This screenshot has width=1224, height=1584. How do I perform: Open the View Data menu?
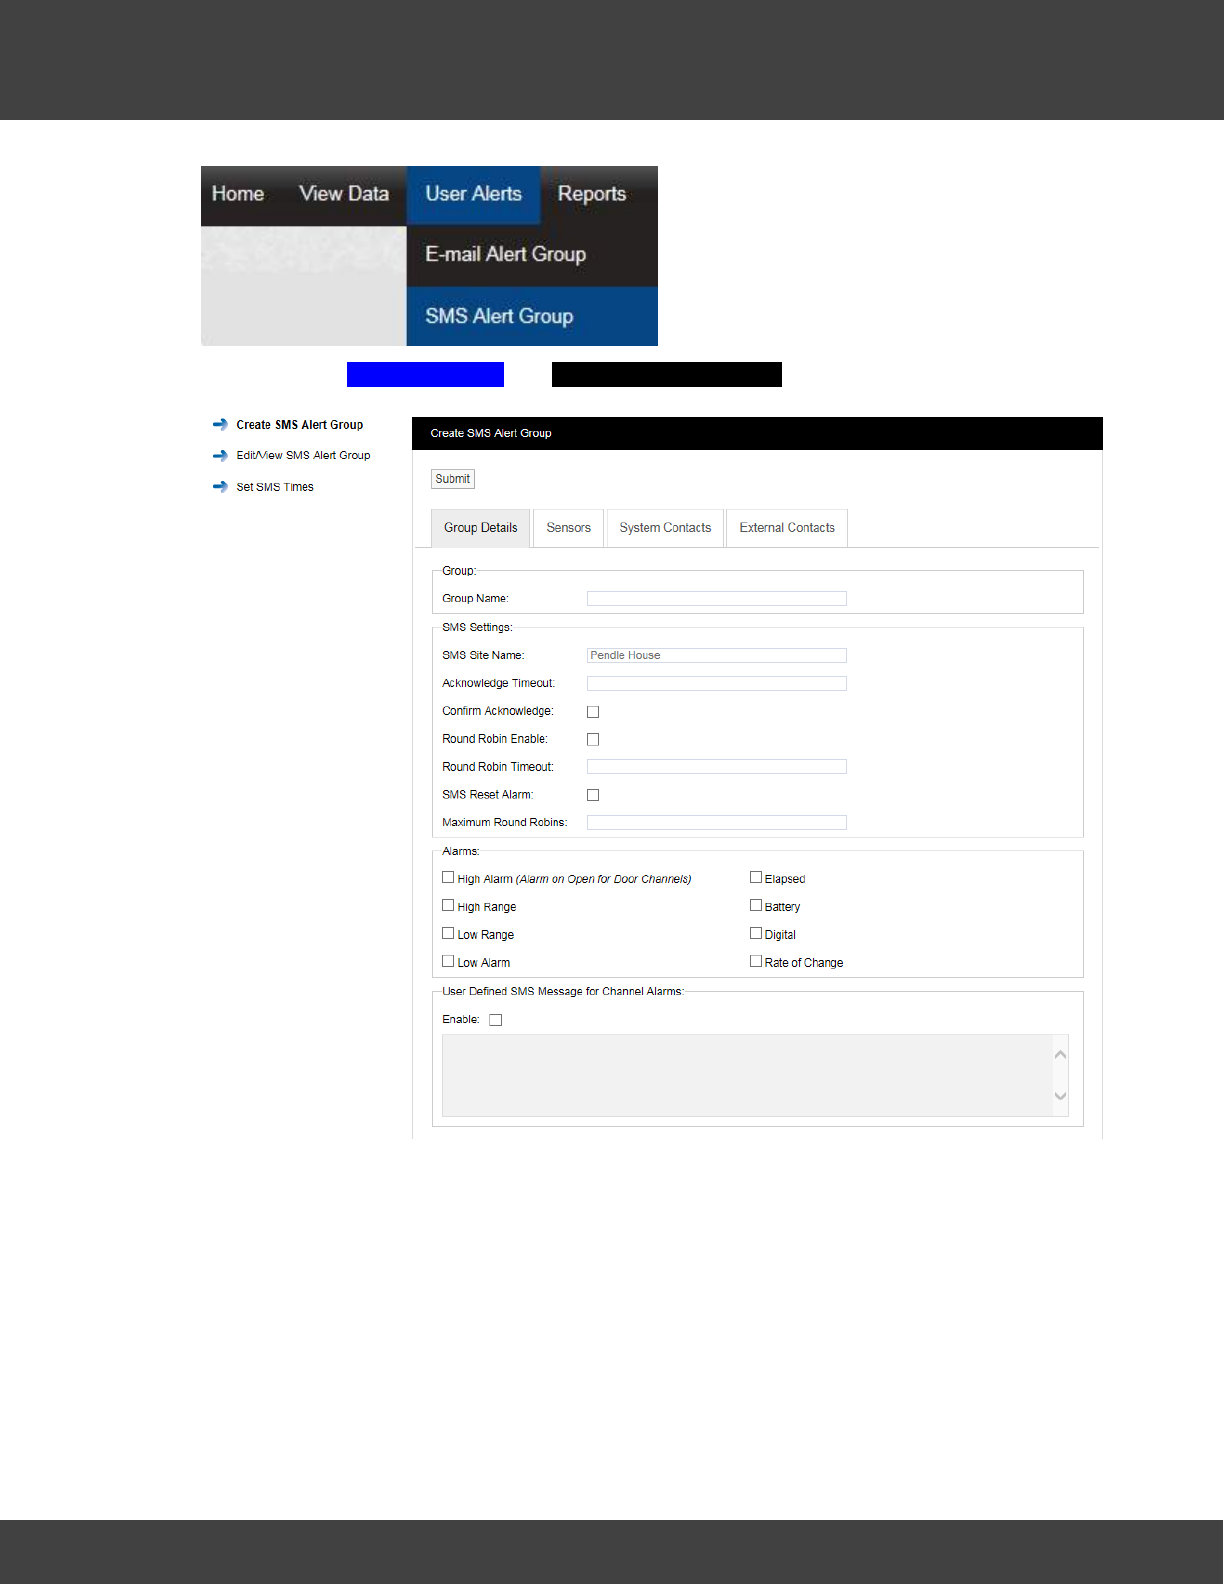[x=344, y=194]
